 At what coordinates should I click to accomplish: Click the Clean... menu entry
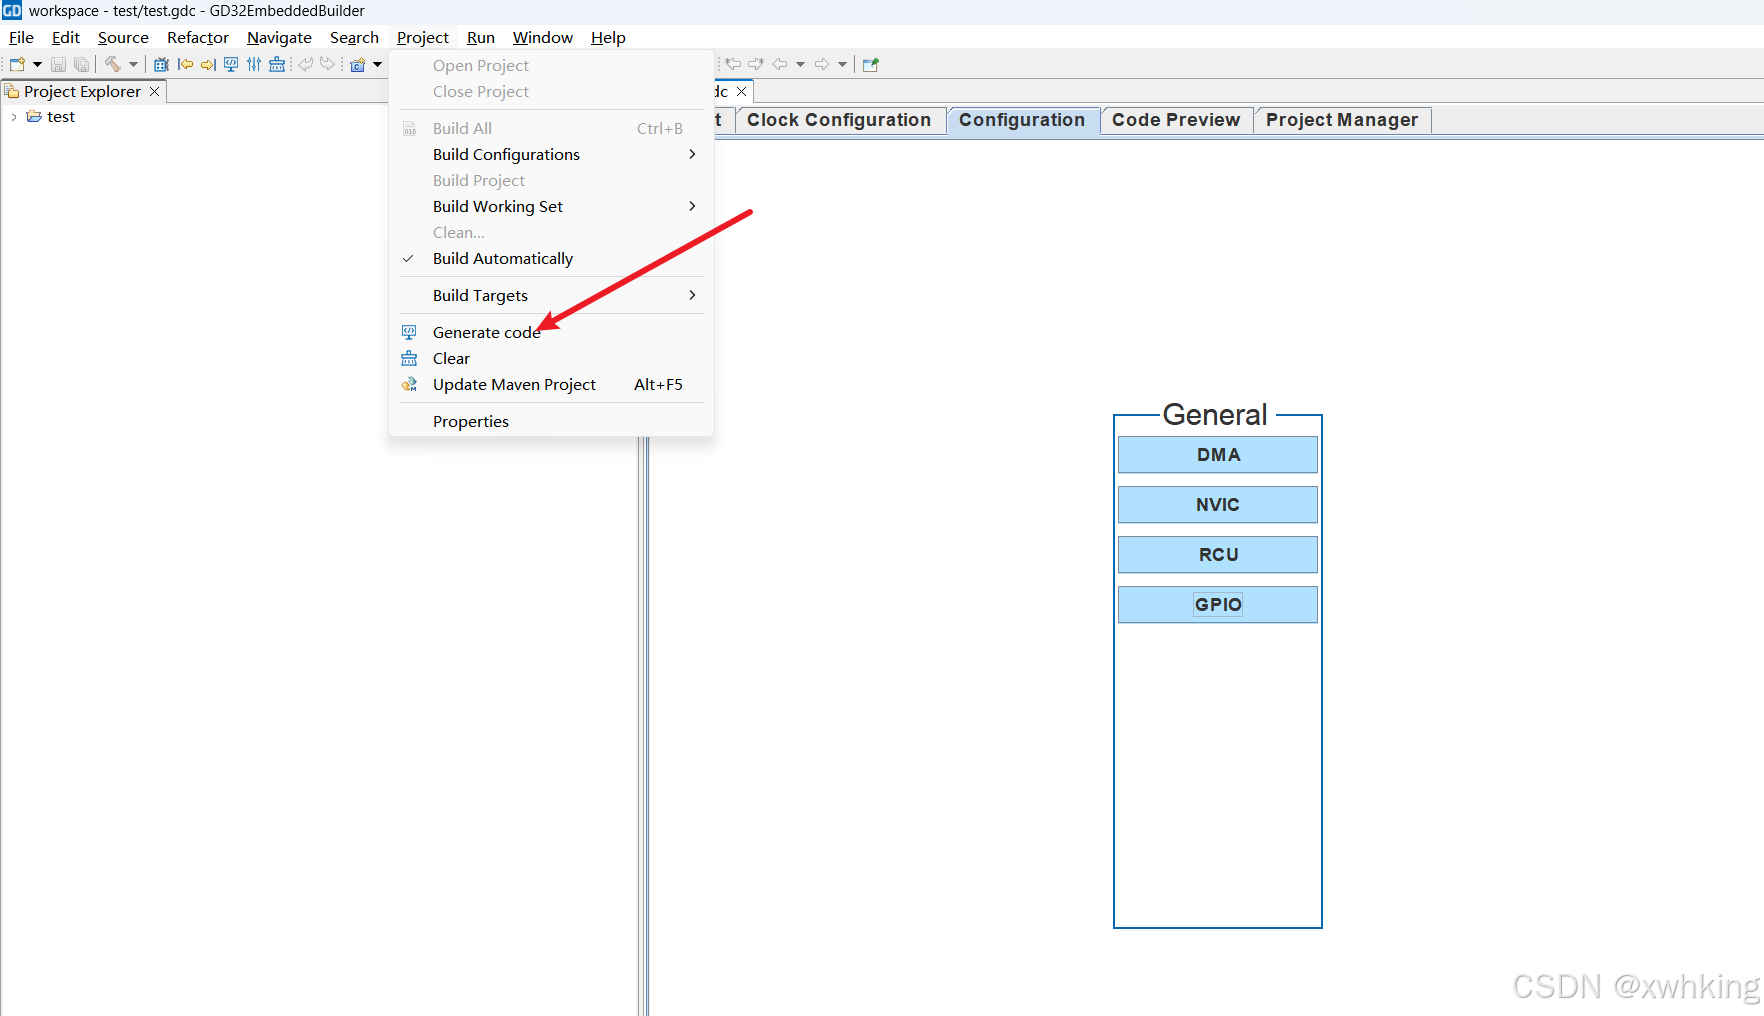tap(551, 232)
